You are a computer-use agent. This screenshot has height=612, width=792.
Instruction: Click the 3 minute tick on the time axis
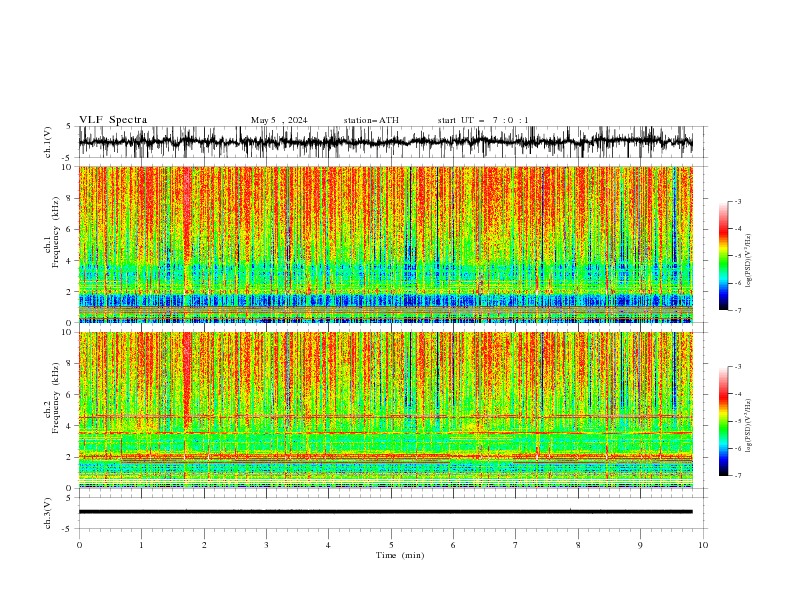pyautogui.click(x=266, y=545)
